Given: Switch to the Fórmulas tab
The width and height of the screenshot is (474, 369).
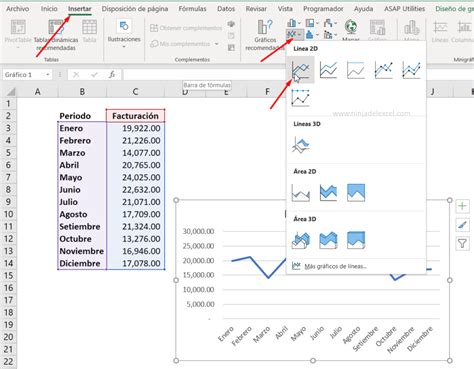Looking at the screenshot, I should pyautogui.click(x=192, y=9).
